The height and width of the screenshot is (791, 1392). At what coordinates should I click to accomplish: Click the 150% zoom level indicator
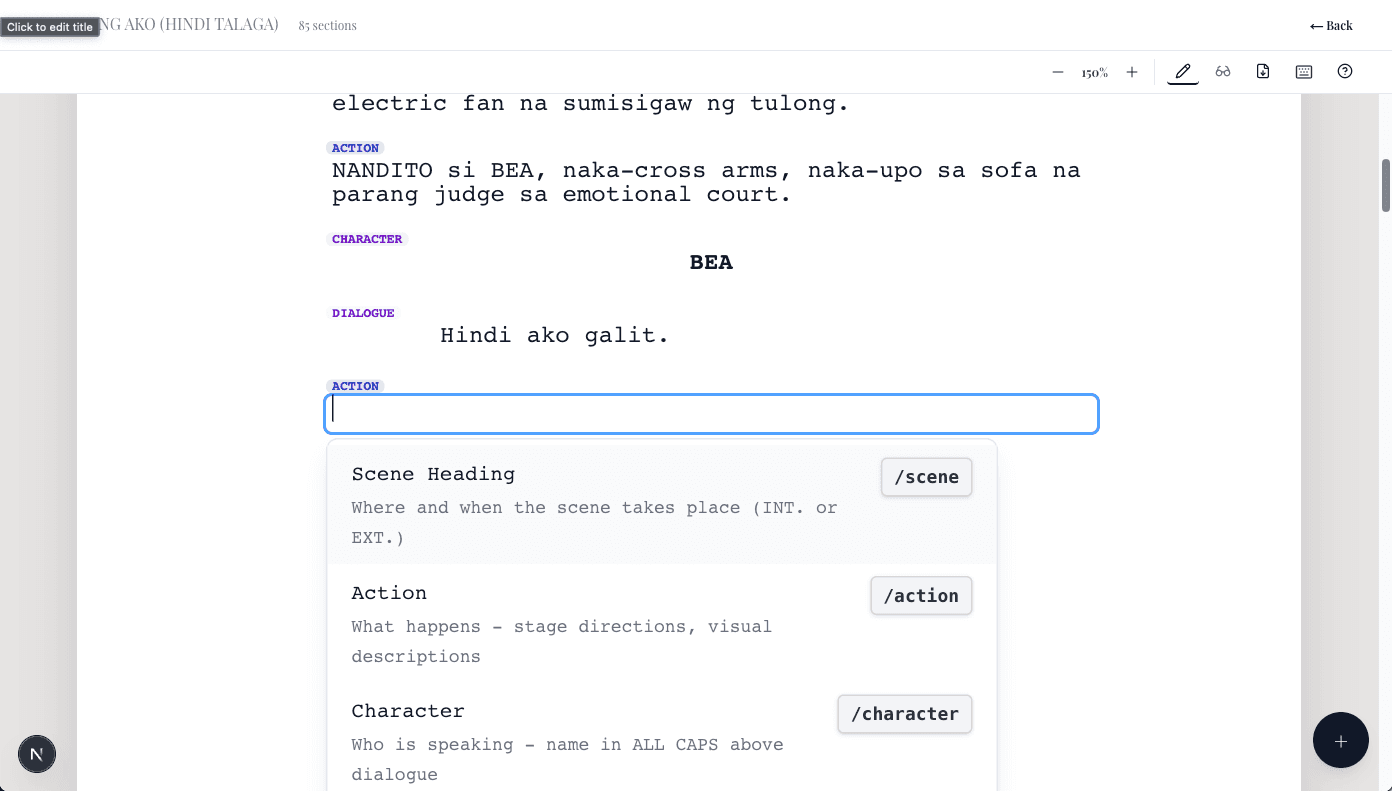1095,72
